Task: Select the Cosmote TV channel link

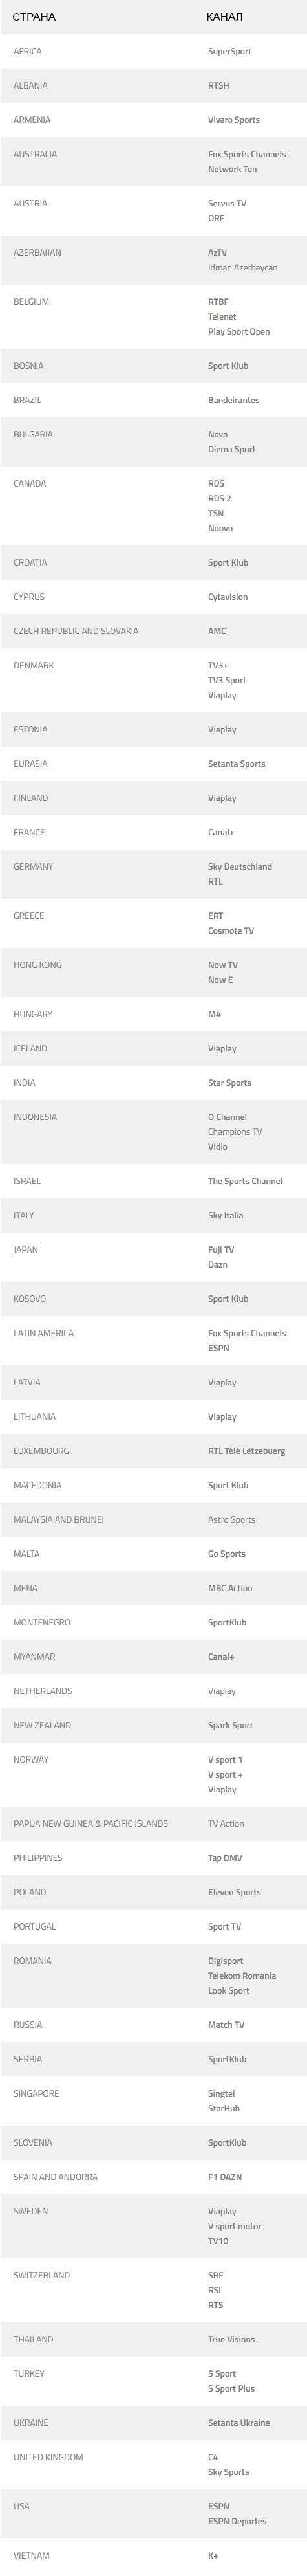Action: pos(231,931)
